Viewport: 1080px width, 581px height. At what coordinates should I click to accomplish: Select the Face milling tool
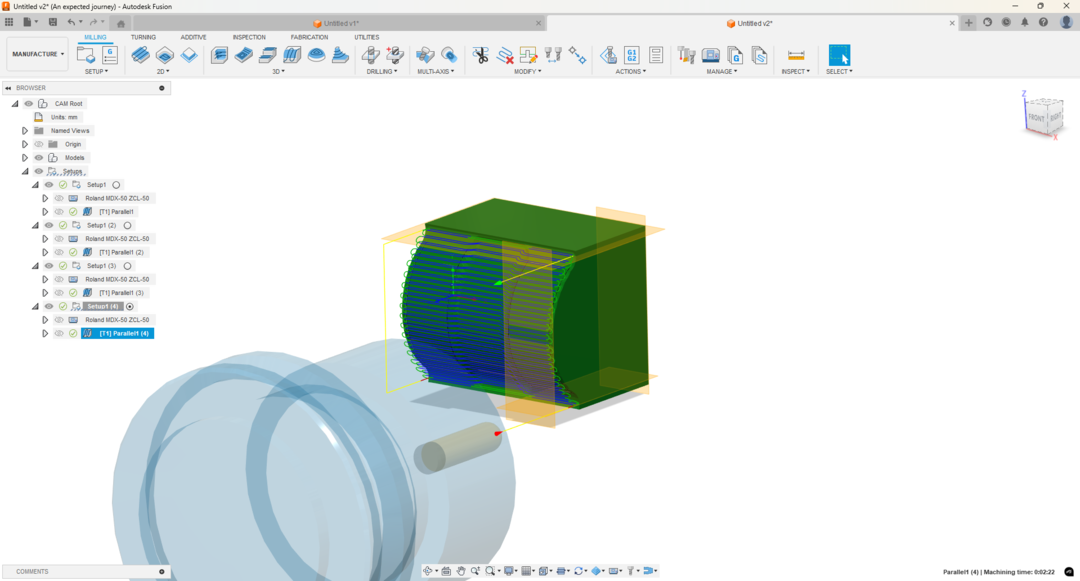point(189,55)
